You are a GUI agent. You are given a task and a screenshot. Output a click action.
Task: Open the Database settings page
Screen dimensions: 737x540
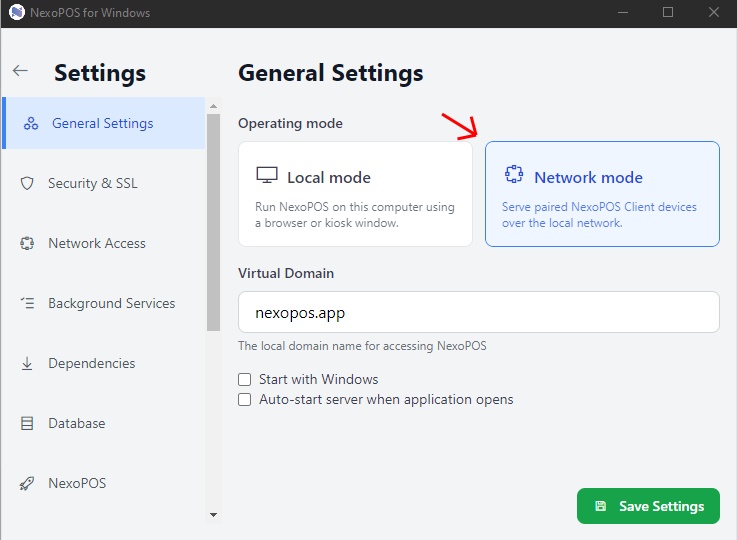[104, 423]
